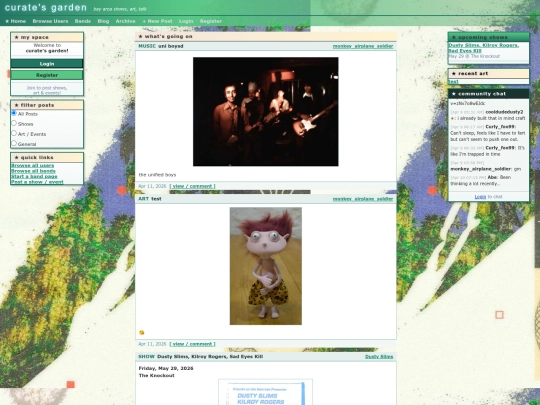Click the dark Login button in my space
Image resolution: width=540 pixels, height=405 pixels.
click(47, 64)
